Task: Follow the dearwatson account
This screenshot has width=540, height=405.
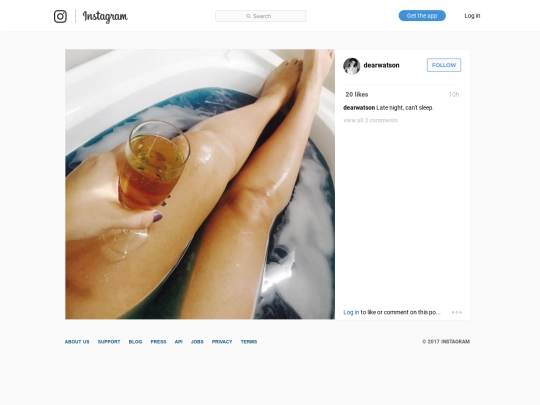Action: pos(444,65)
